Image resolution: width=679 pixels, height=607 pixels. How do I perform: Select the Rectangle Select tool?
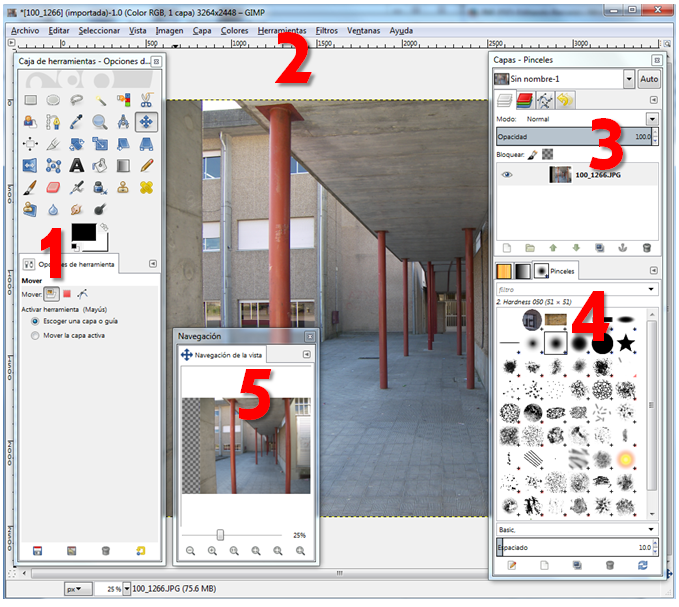[x=30, y=100]
